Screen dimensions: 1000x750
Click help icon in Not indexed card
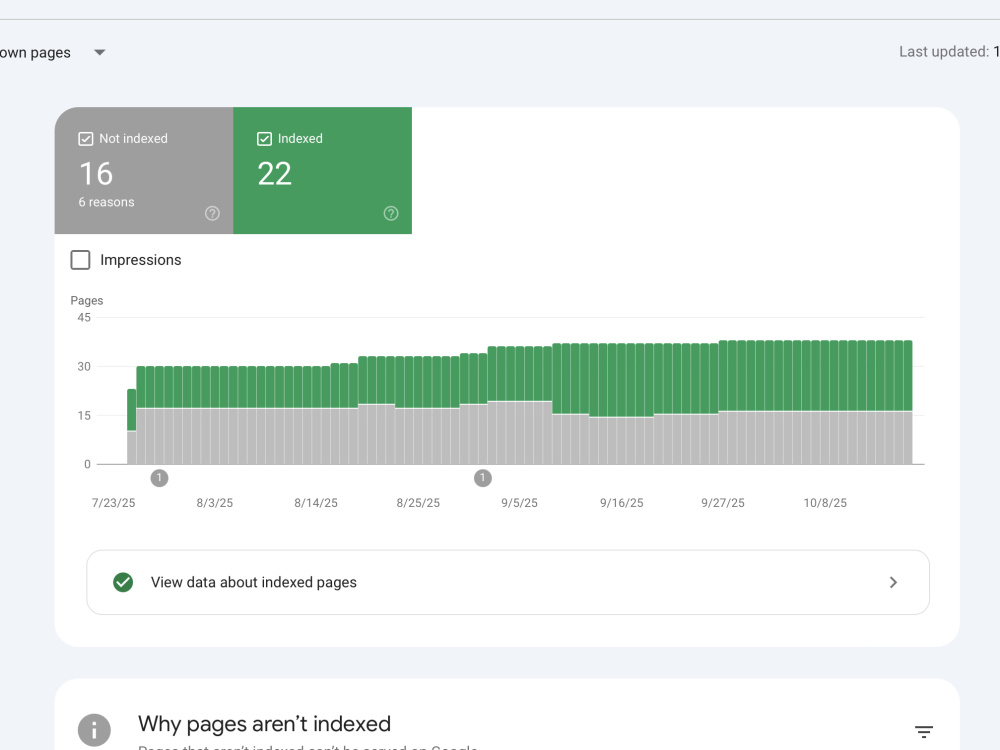(x=212, y=214)
